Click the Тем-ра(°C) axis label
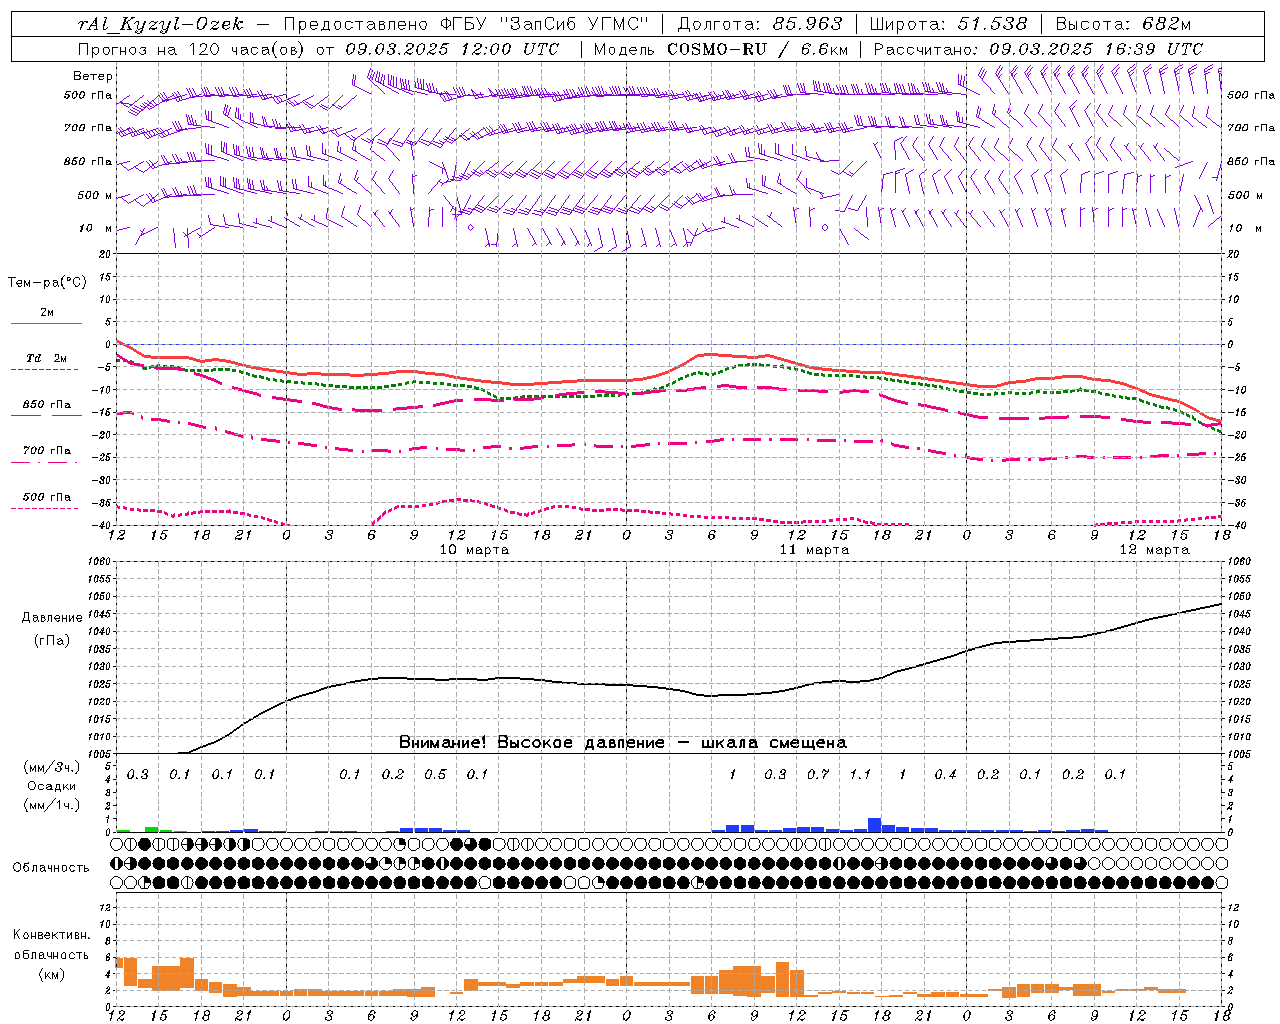The width and height of the screenshot is (1280, 1024). (47, 283)
